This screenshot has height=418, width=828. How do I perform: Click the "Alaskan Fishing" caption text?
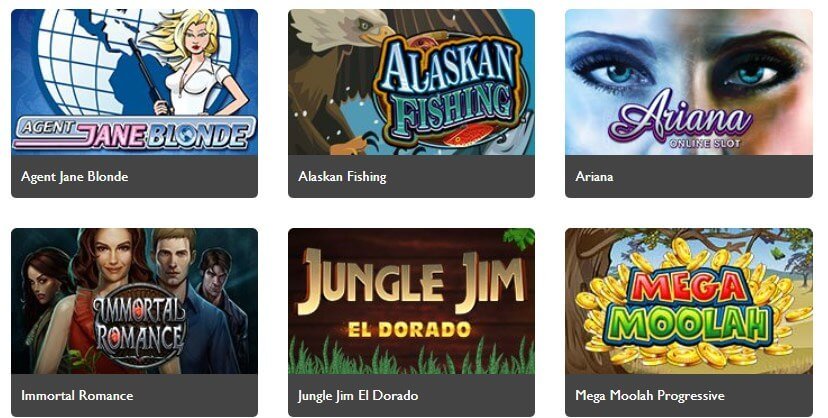[x=342, y=177]
